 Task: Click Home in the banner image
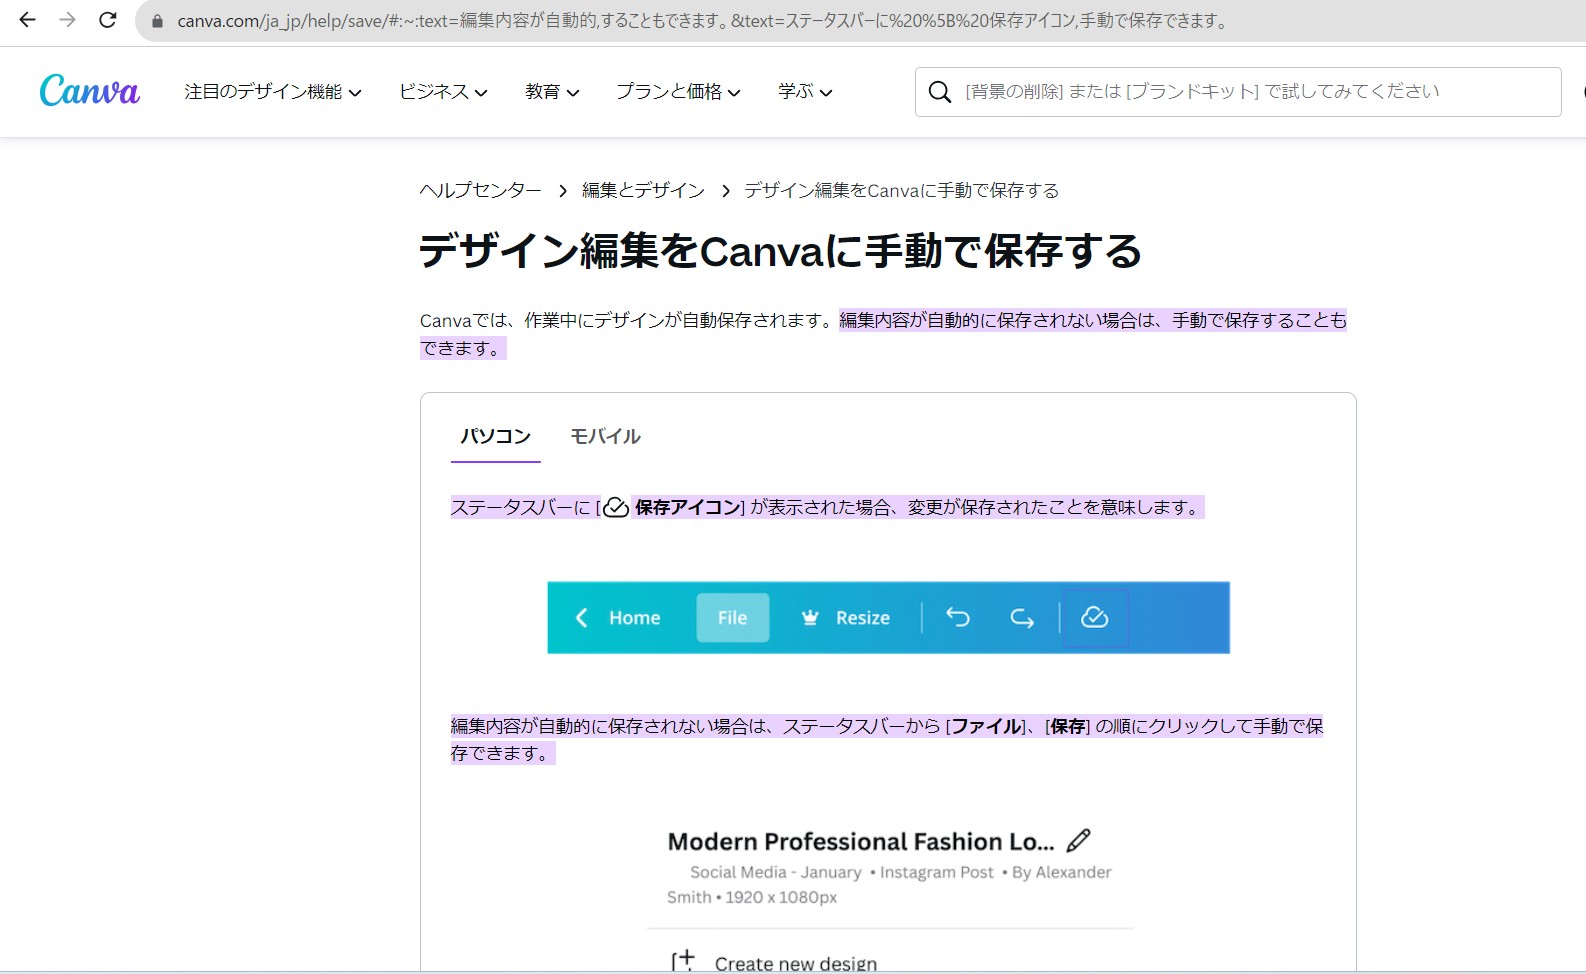[635, 618]
